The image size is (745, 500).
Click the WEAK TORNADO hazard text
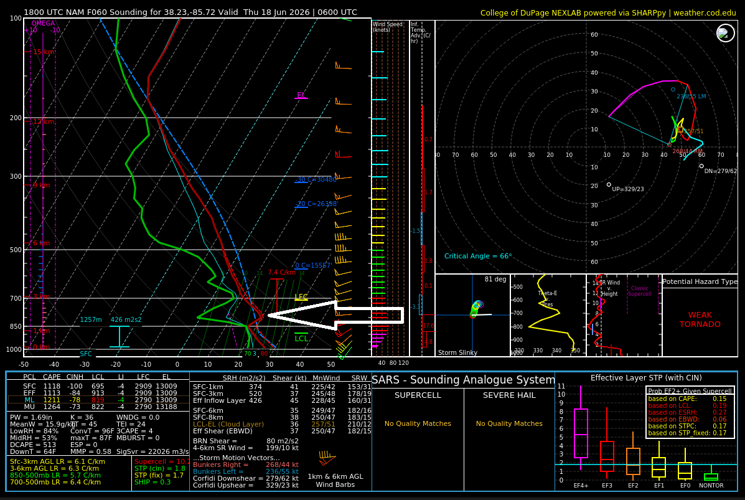700,319
